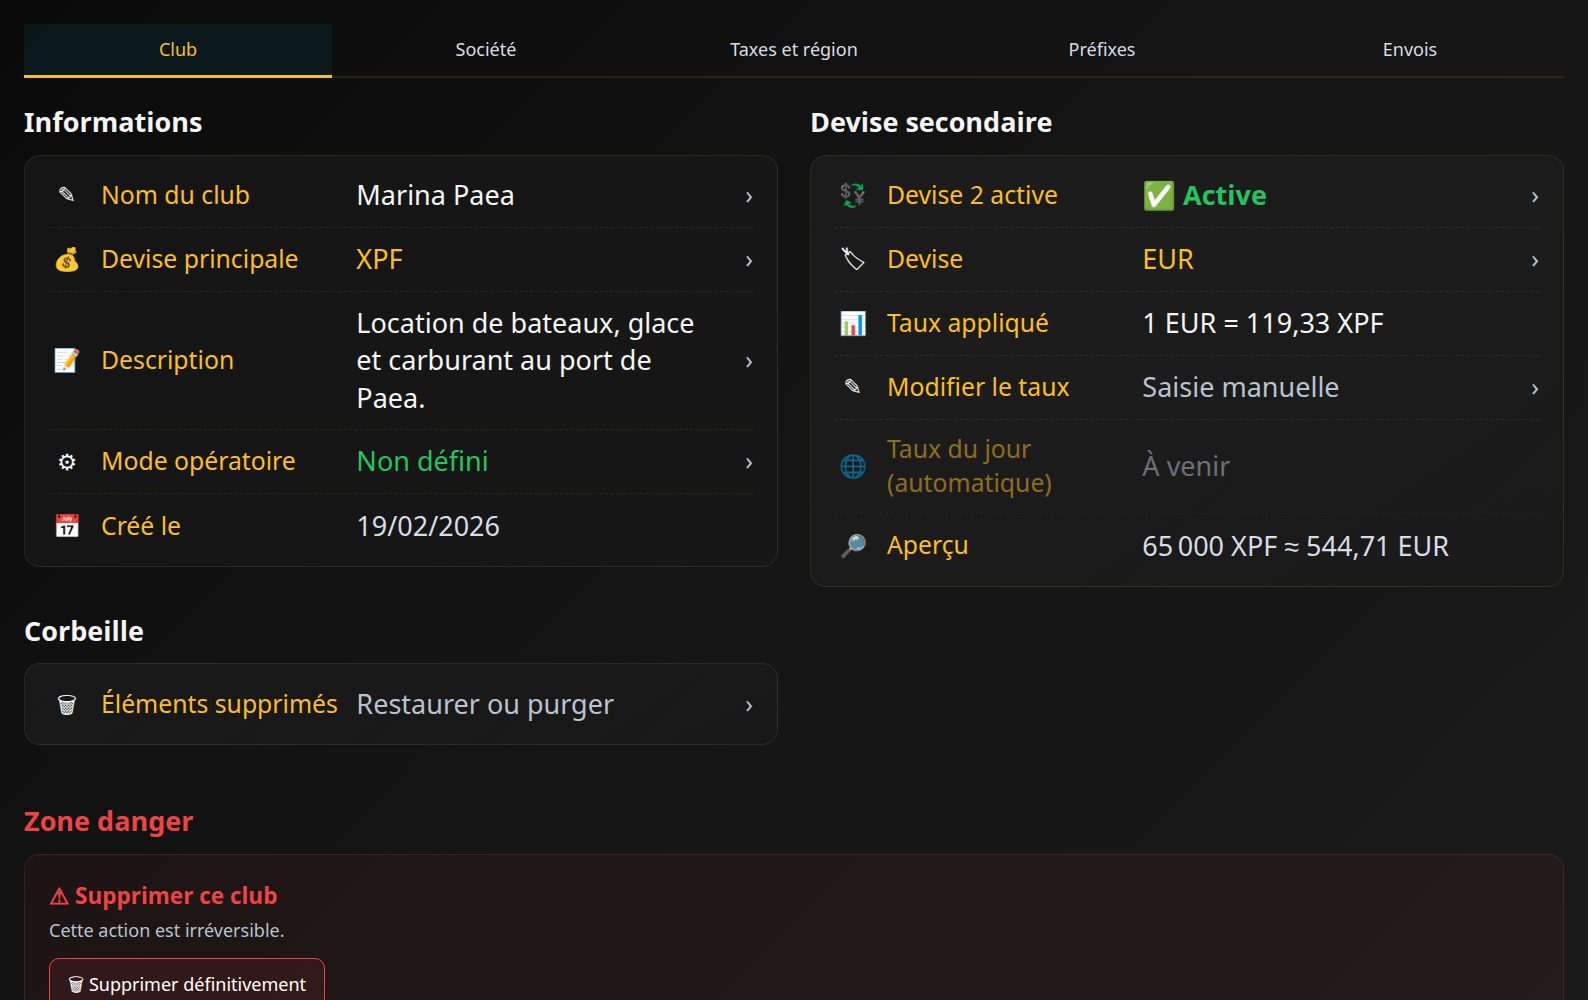Click the pencil icon for Modifier le taux

853,387
